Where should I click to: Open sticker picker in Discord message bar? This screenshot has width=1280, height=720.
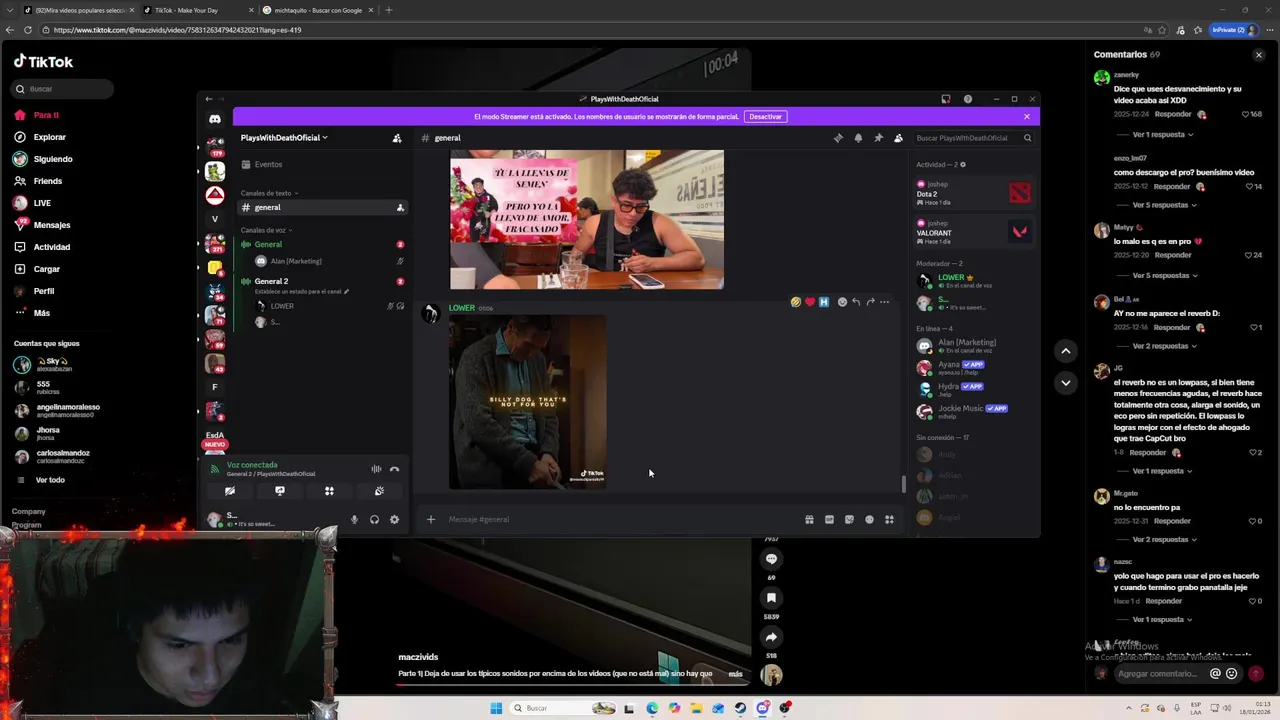point(849,519)
